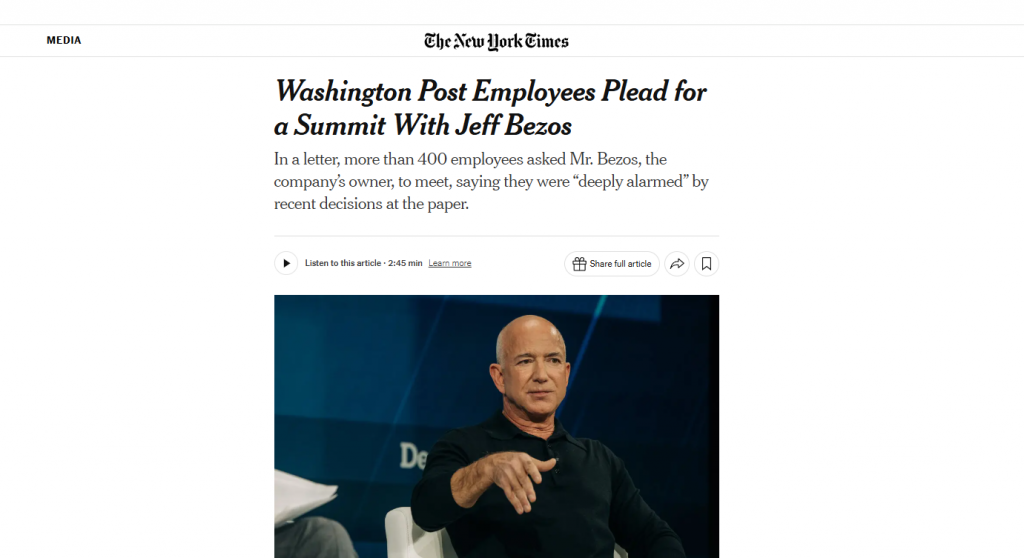Click the Learn more link
The width and height of the screenshot is (1024, 558).
pyautogui.click(x=449, y=264)
